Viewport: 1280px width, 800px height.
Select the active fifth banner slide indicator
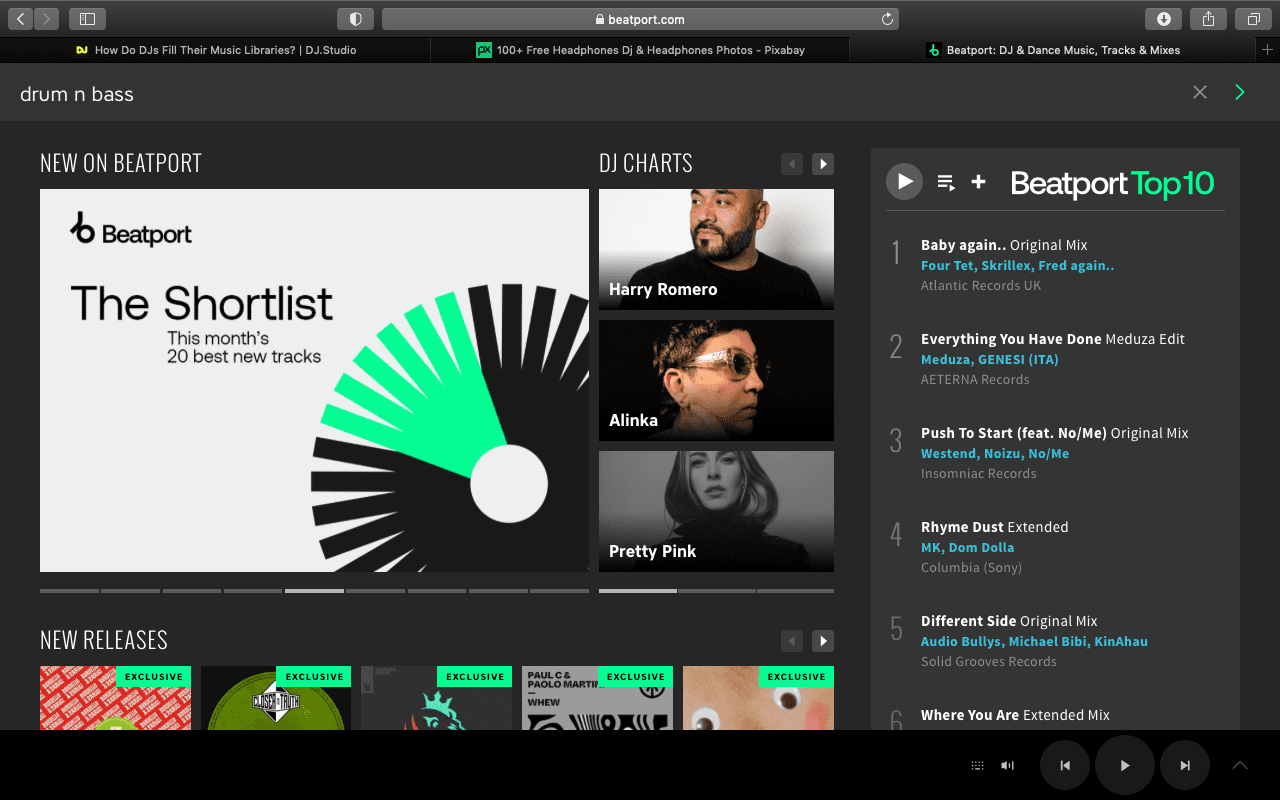(314, 591)
